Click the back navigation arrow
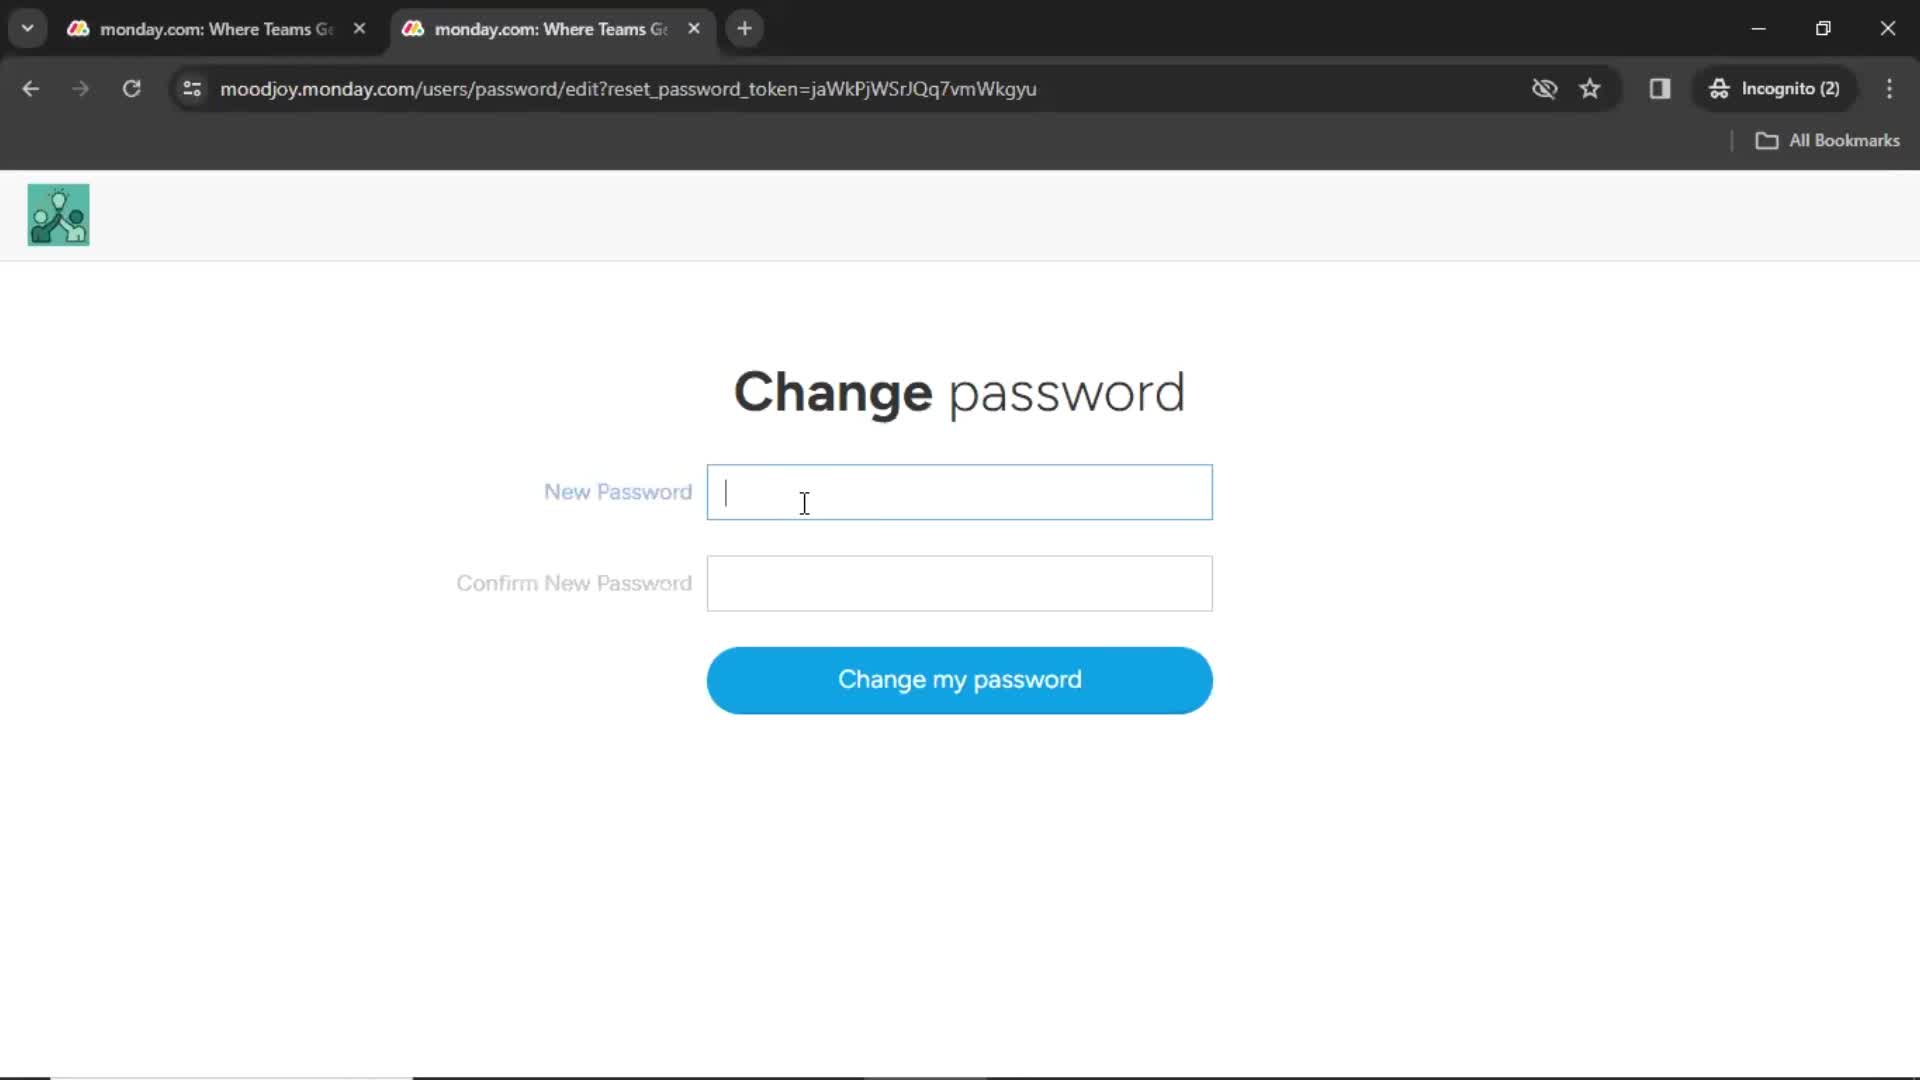This screenshot has width=1920, height=1080. pos(32,88)
